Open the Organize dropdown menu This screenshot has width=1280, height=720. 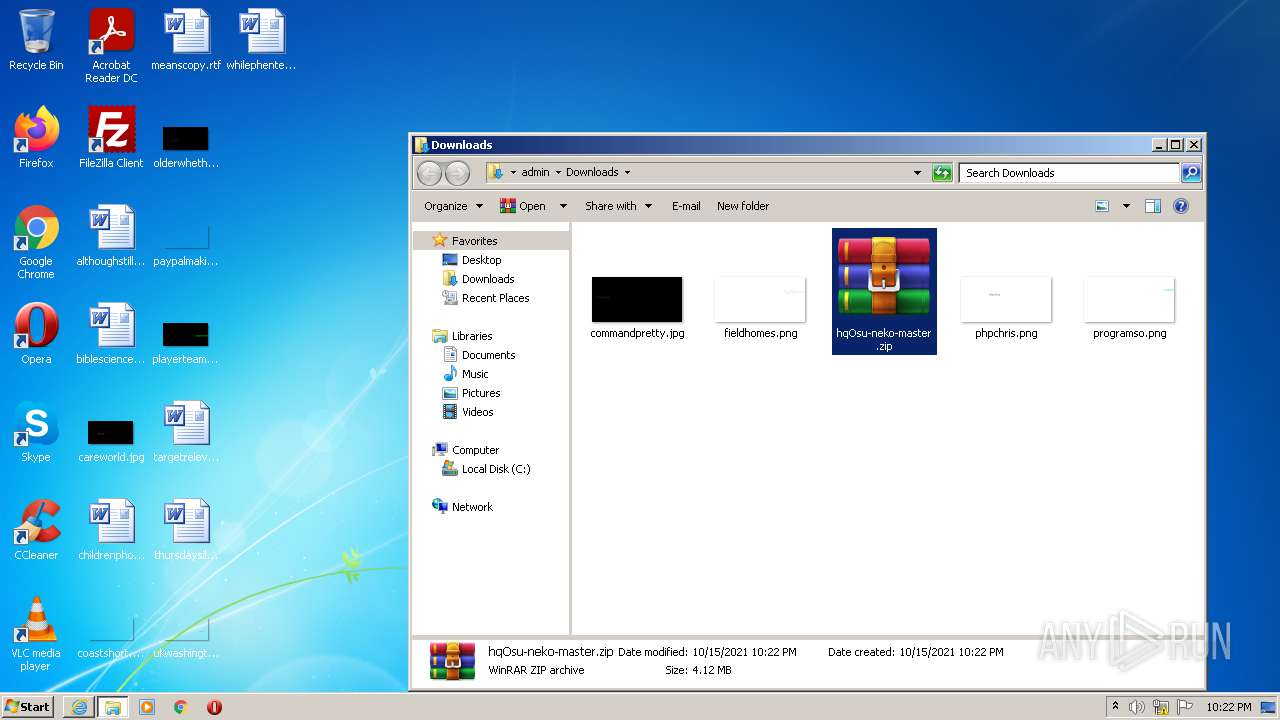tap(453, 206)
